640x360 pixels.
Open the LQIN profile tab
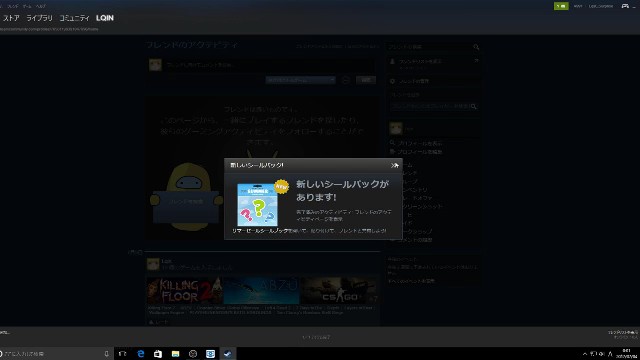(x=105, y=18)
